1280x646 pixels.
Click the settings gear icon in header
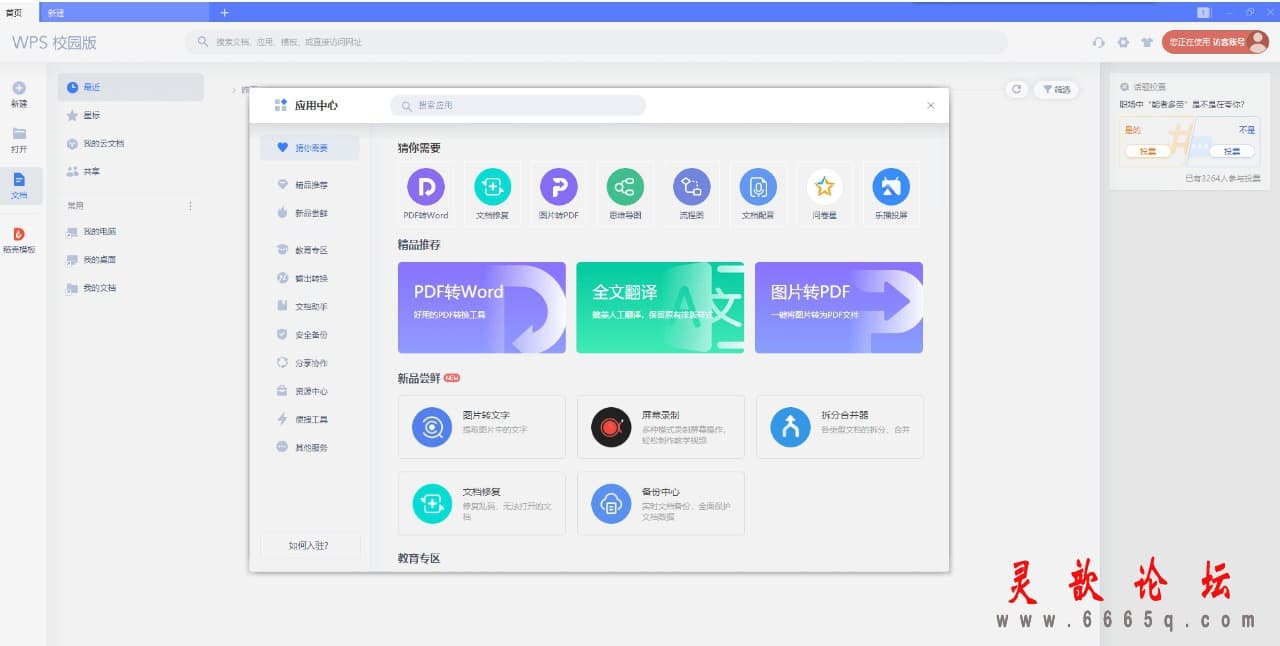[x=1123, y=42]
